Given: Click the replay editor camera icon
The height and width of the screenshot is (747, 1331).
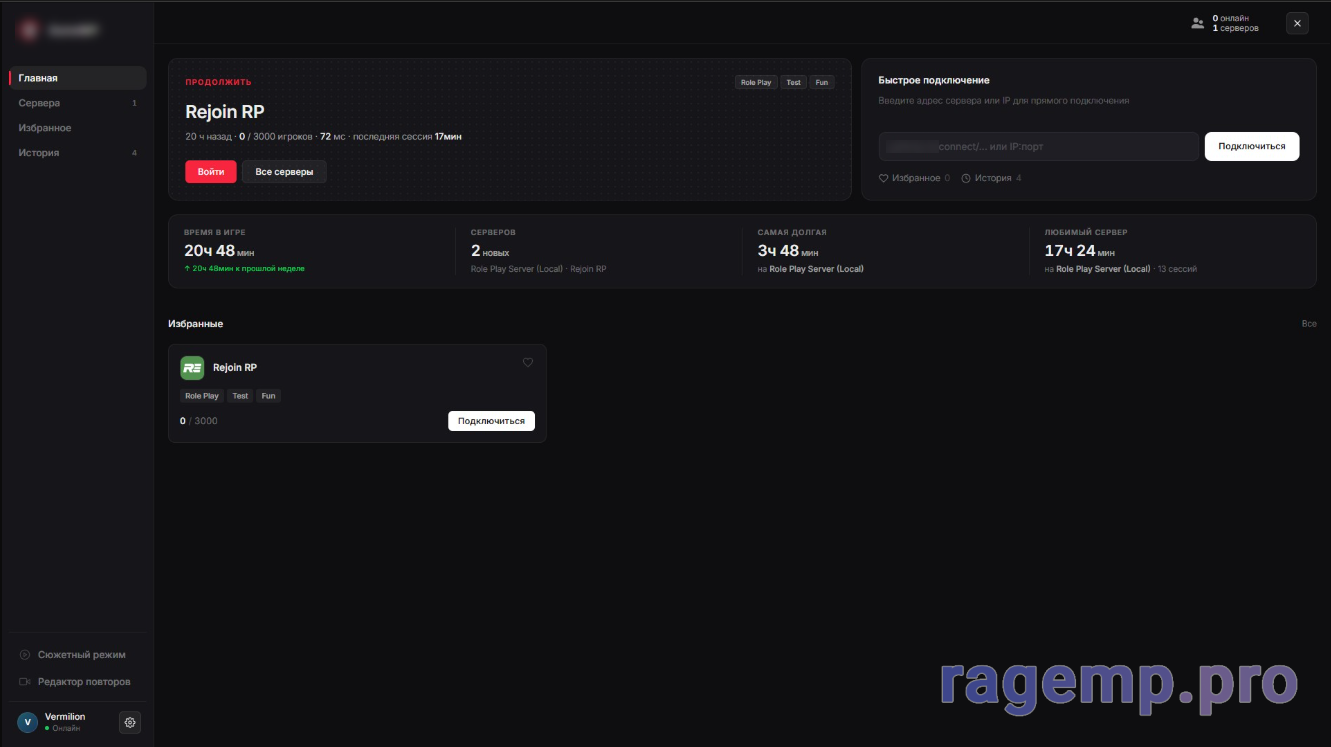Looking at the screenshot, I should click(x=25, y=682).
